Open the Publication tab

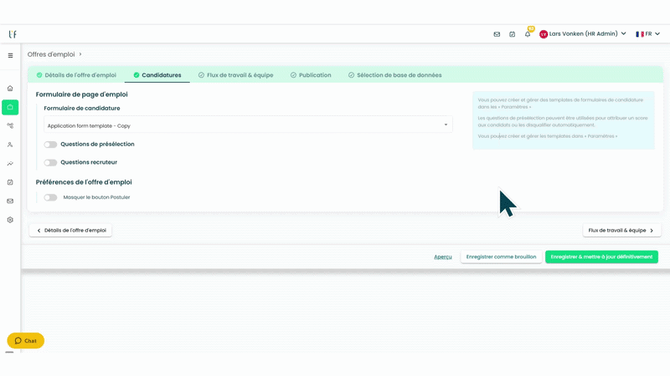pos(311,75)
